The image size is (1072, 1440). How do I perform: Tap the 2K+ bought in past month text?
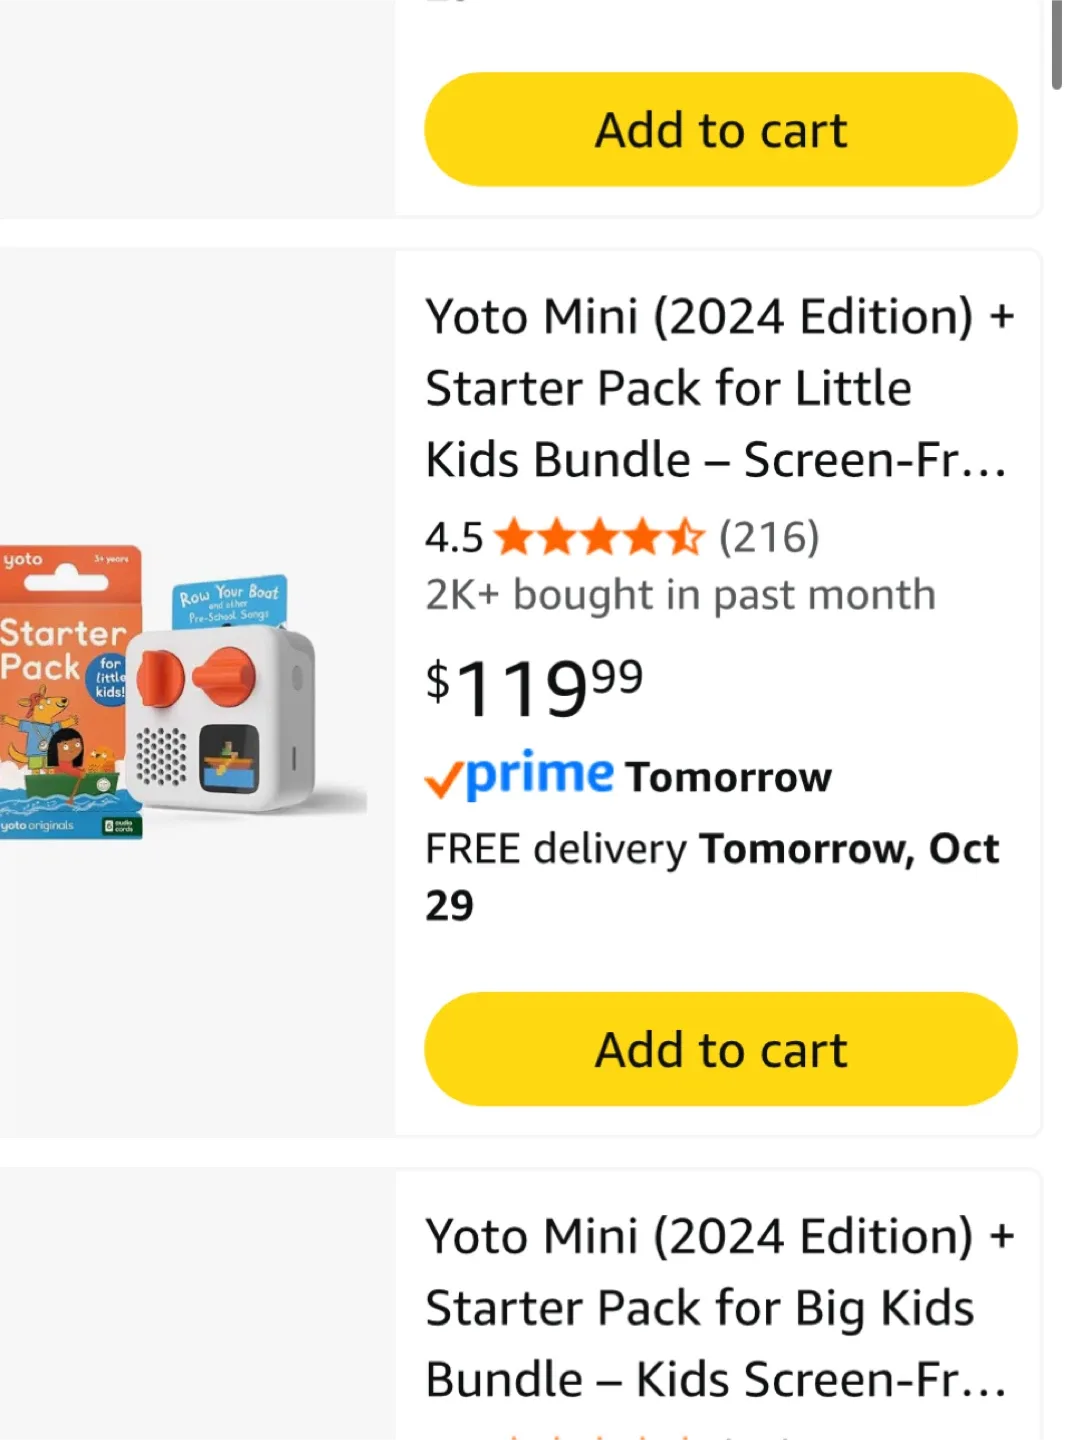coord(680,595)
